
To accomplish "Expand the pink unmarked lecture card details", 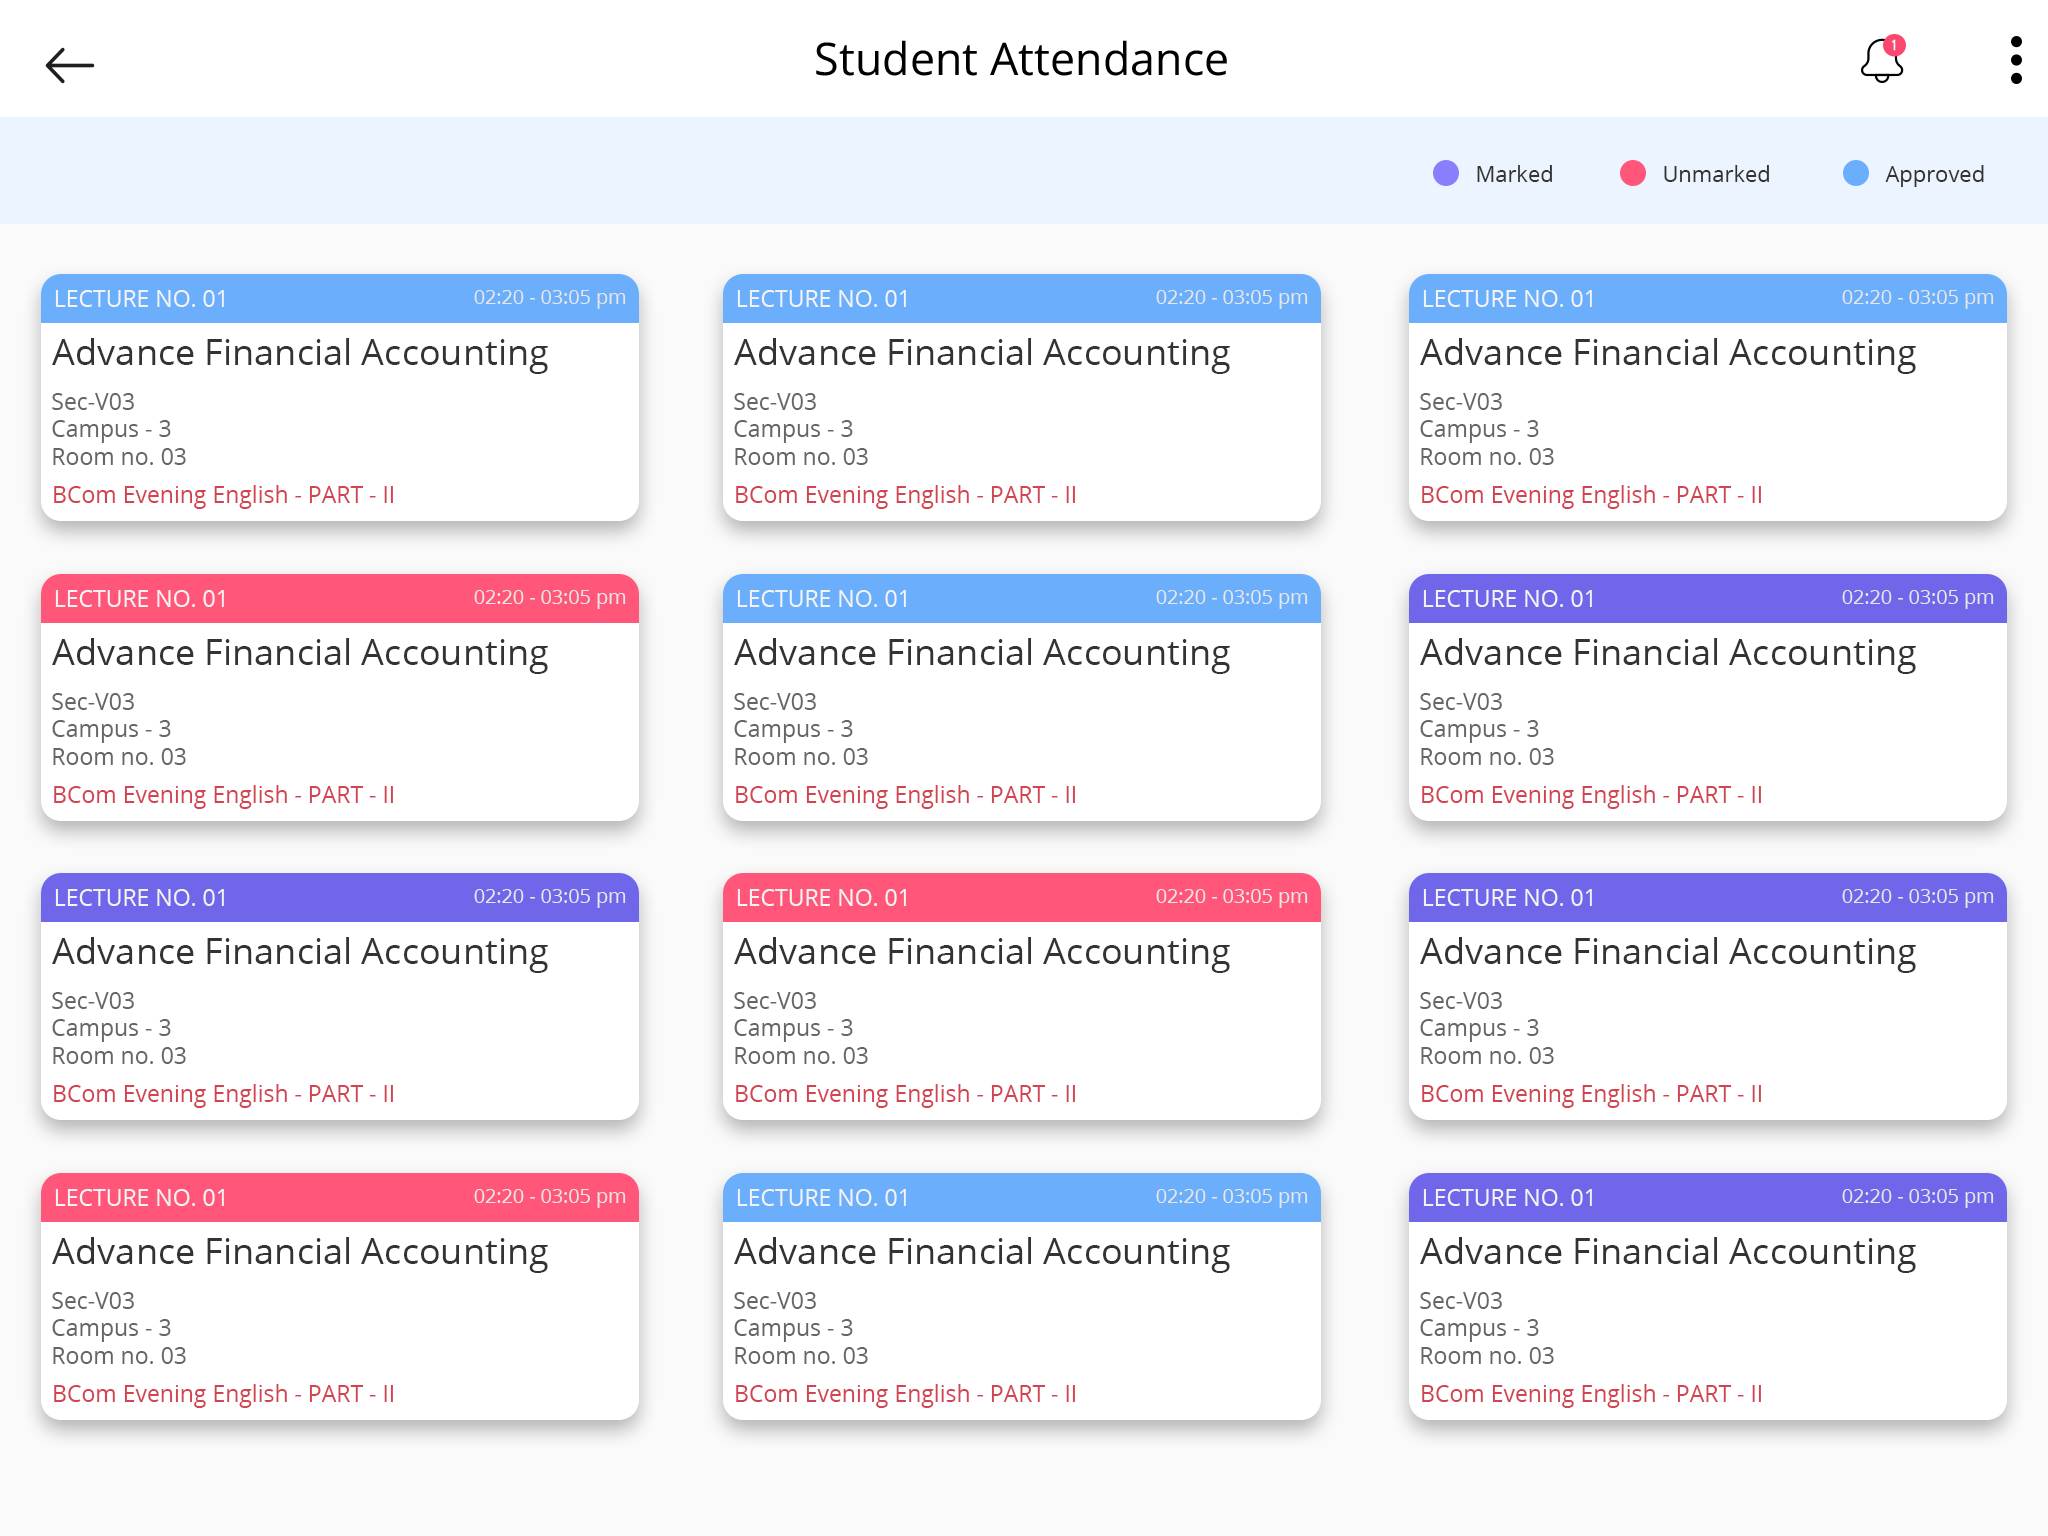I will coord(339,700).
